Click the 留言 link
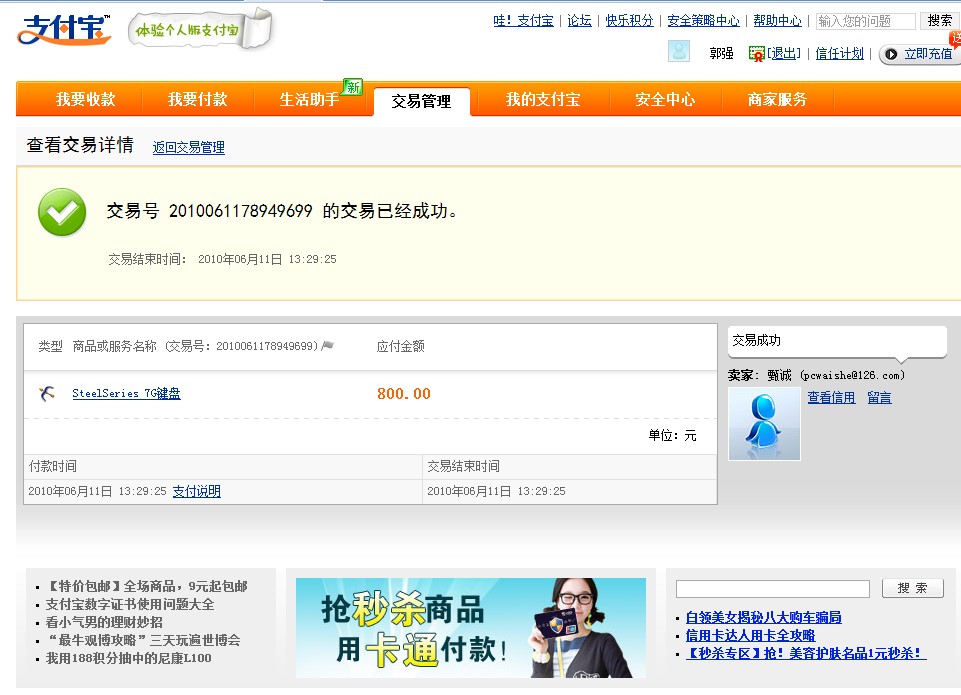Image resolution: width=961 pixels, height=695 pixels. pyautogui.click(x=879, y=398)
